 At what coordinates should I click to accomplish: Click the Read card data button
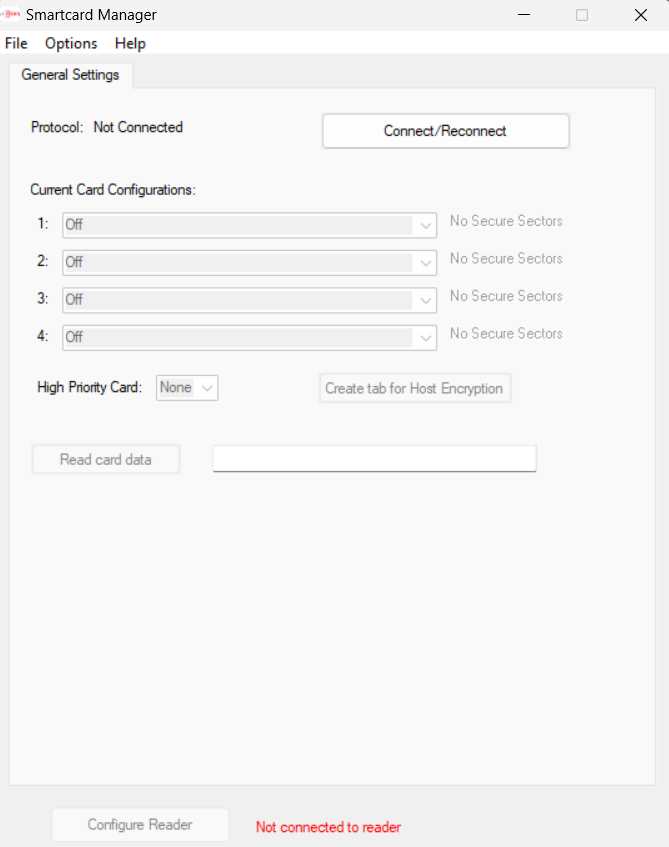pos(105,459)
